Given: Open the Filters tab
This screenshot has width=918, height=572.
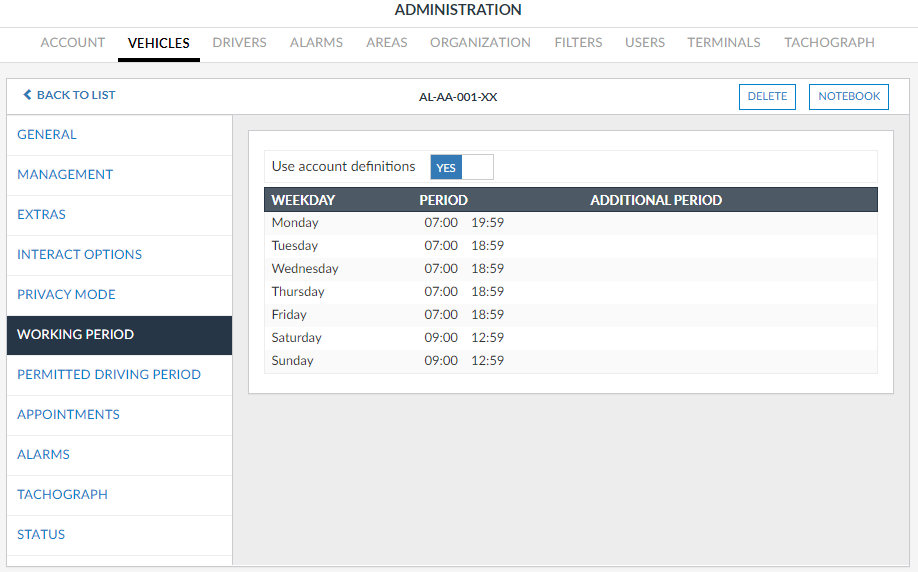Looking at the screenshot, I should point(578,43).
